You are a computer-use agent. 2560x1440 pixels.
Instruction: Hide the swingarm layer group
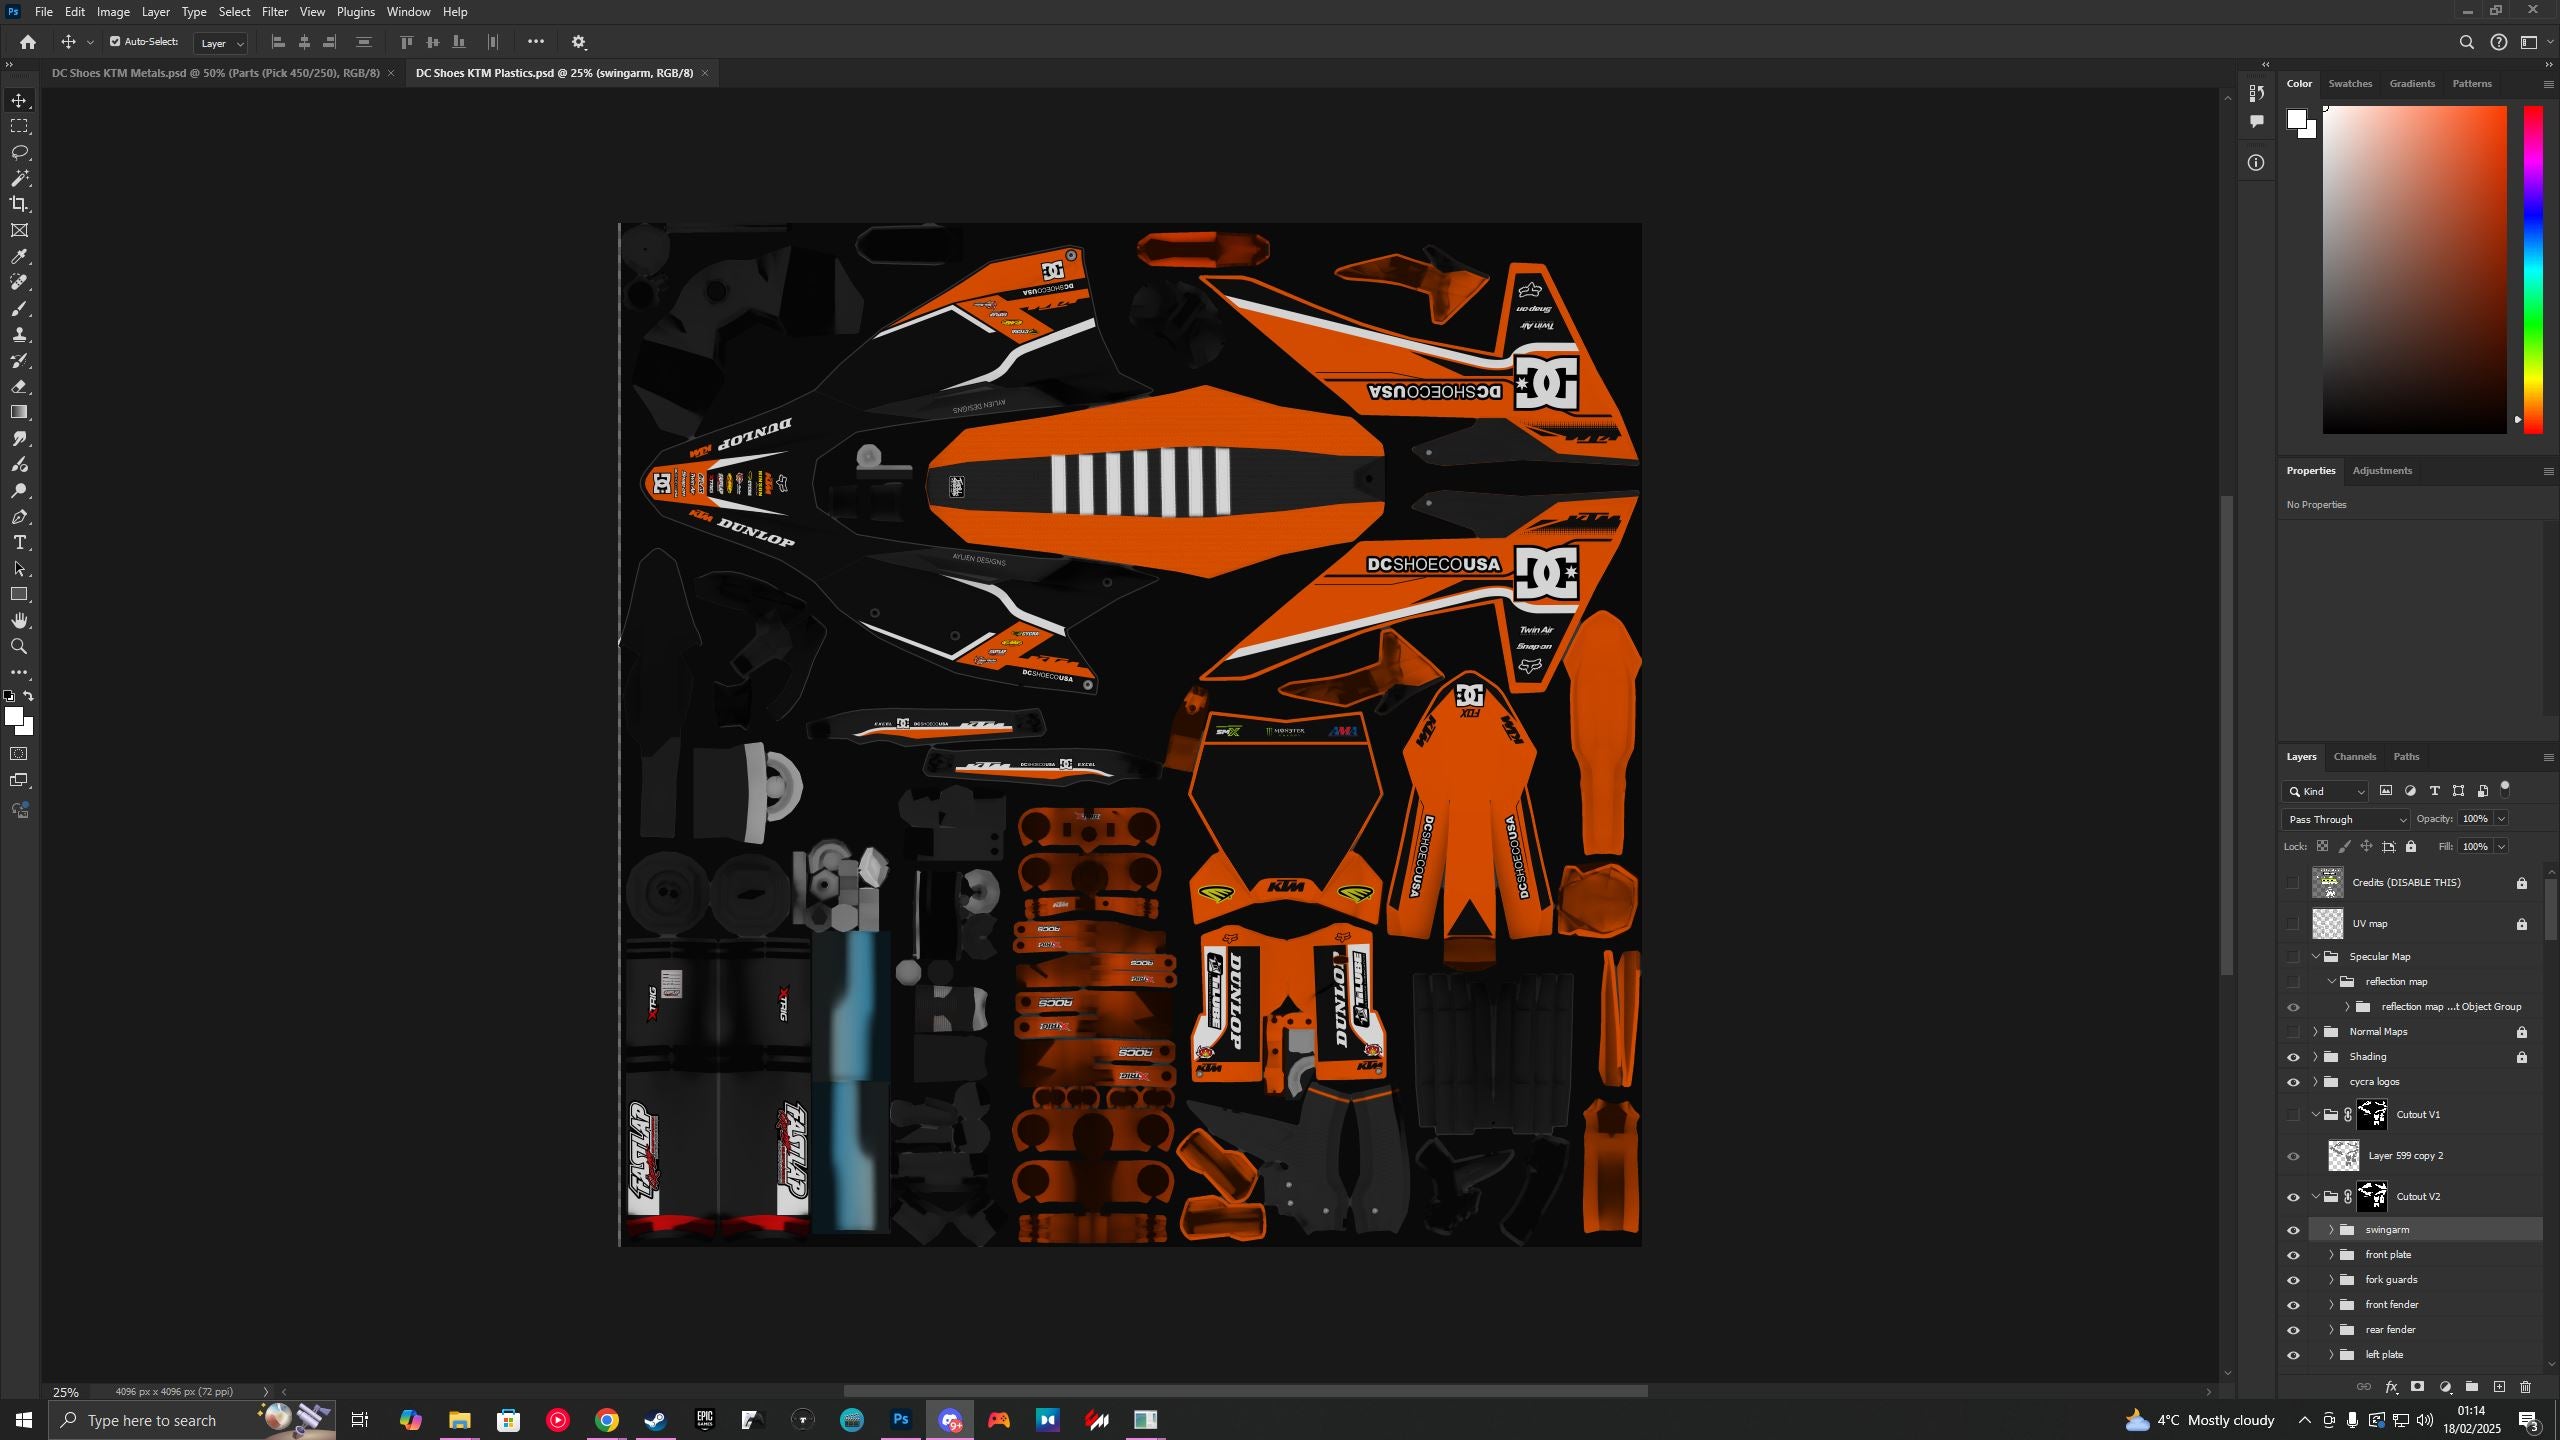pos(2294,1229)
